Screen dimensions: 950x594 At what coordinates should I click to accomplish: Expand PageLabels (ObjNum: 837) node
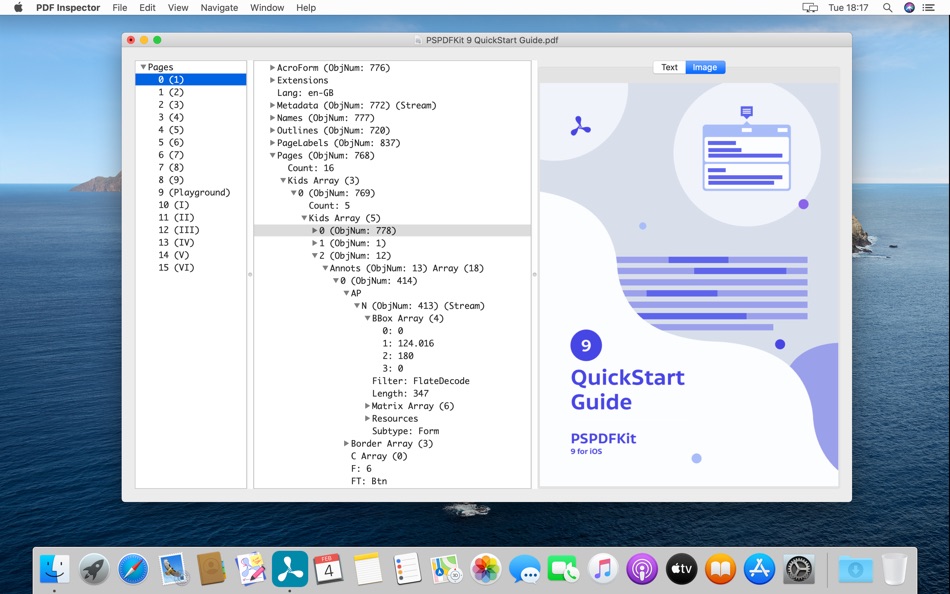coord(273,142)
